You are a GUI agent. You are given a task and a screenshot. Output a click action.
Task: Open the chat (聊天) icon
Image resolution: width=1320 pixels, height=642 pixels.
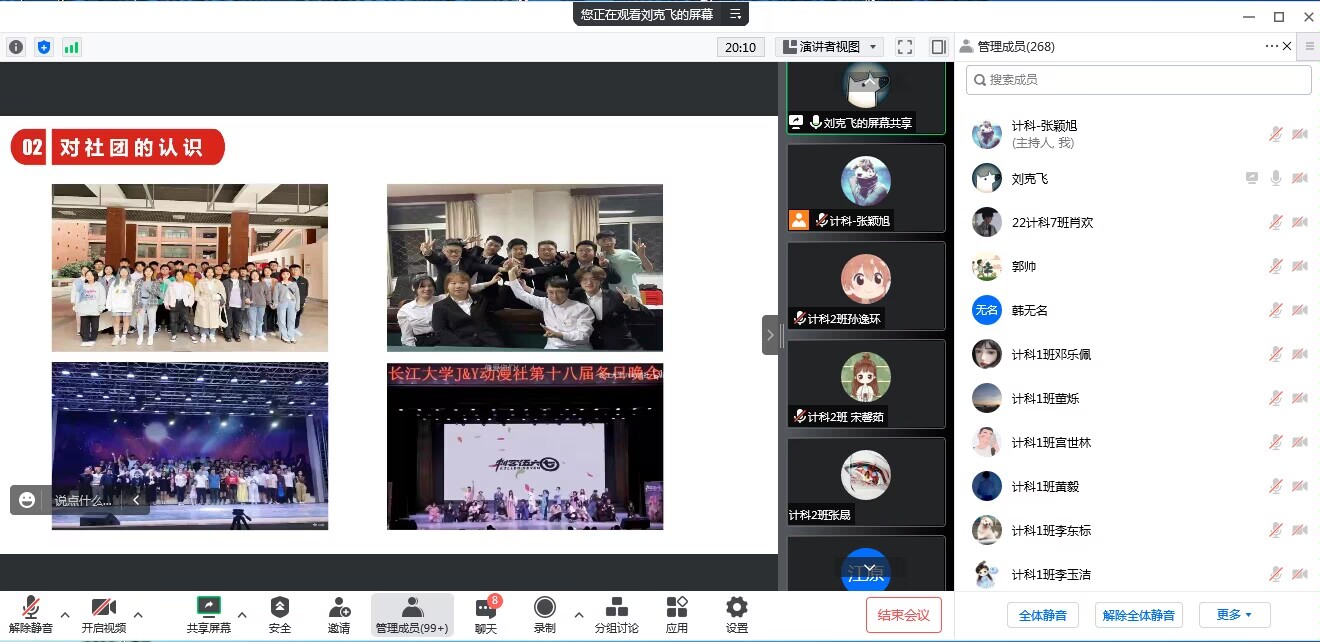point(486,608)
